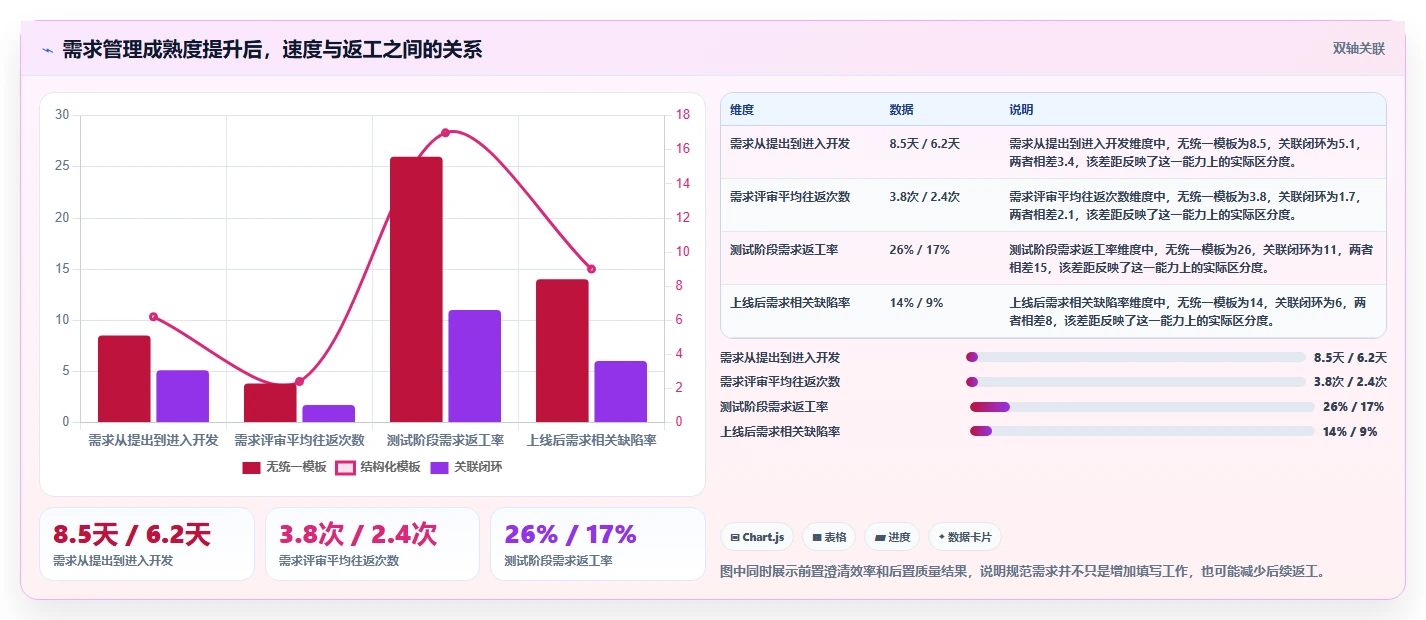Click the 上线后需求相关缺陷率 progress bar
The height and width of the screenshot is (620, 1426).
click(1142, 431)
